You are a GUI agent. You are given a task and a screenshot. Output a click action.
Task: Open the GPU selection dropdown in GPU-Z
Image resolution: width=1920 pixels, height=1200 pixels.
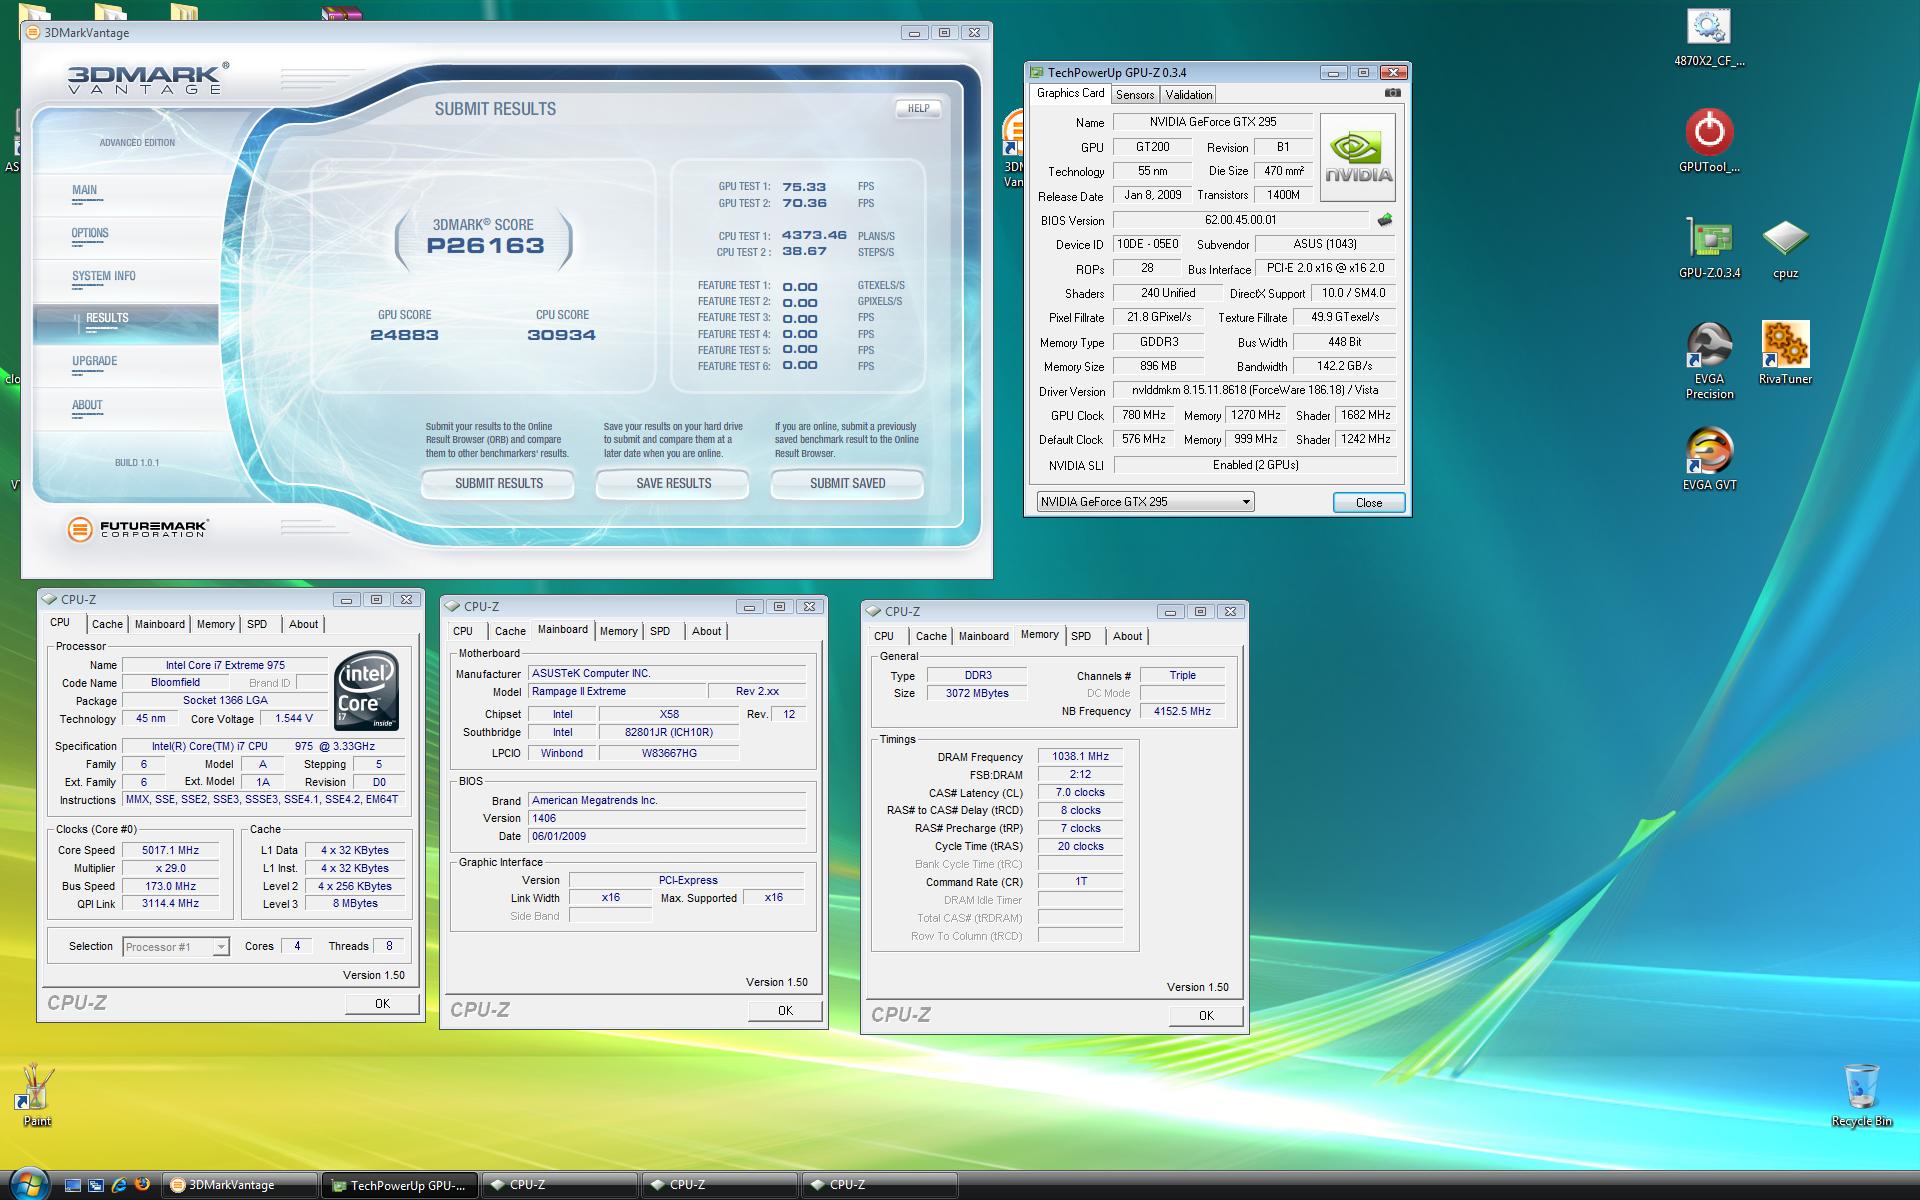point(1144,502)
